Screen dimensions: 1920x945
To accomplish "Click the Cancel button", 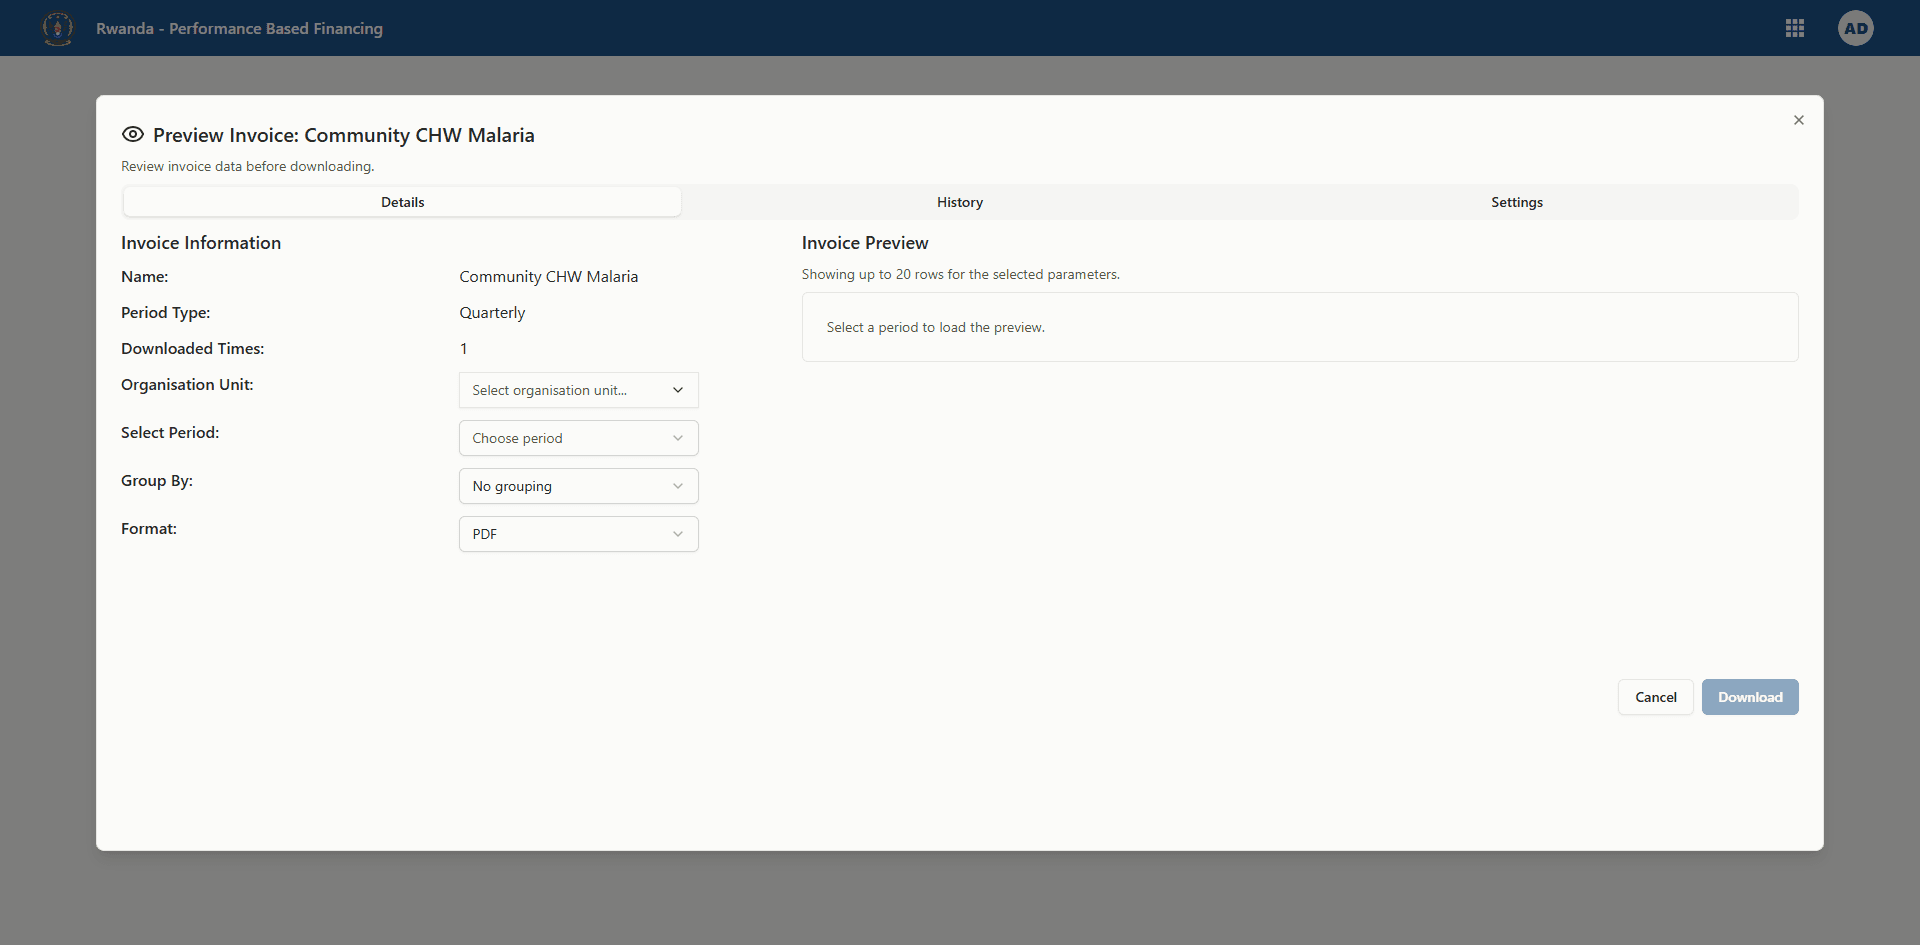I will coord(1655,697).
